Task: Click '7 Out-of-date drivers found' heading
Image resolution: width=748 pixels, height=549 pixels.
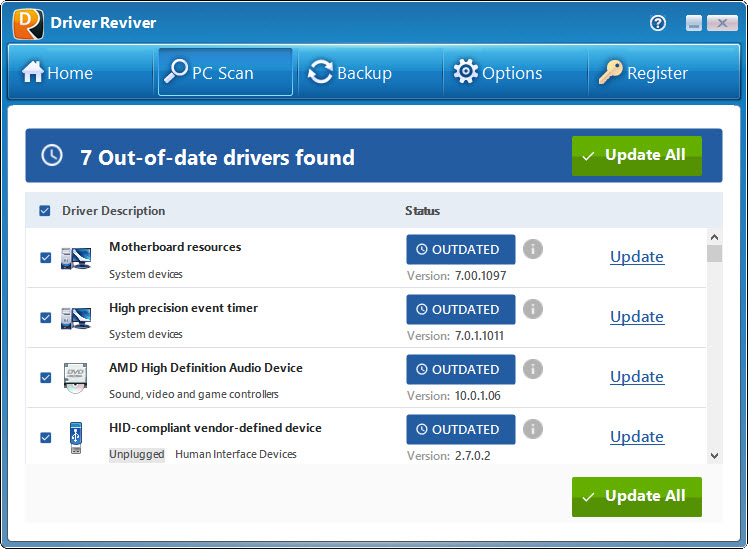Action: (218, 157)
